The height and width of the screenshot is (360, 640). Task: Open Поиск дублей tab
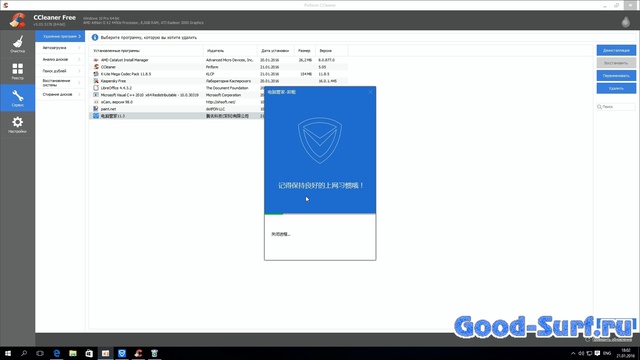coord(60,71)
